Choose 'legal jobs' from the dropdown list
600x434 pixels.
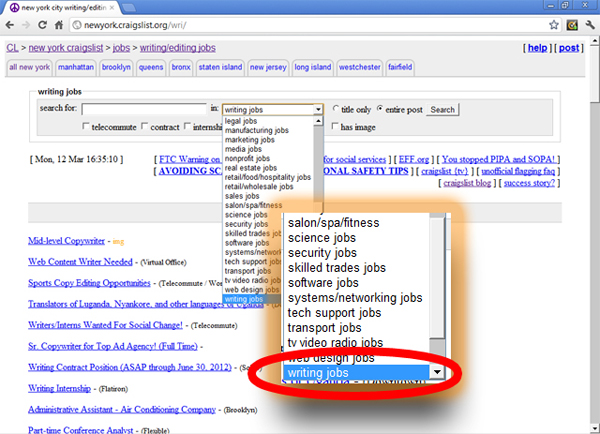[x=241, y=121]
